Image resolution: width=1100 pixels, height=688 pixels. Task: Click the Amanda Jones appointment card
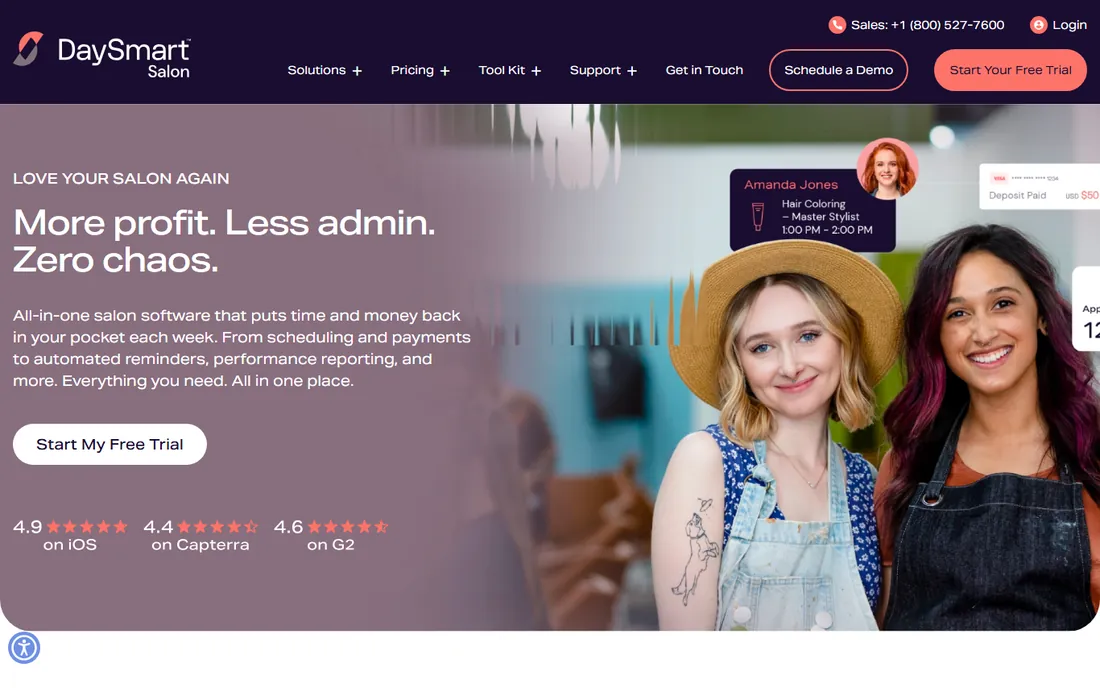pyautogui.click(x=812, y=210)
